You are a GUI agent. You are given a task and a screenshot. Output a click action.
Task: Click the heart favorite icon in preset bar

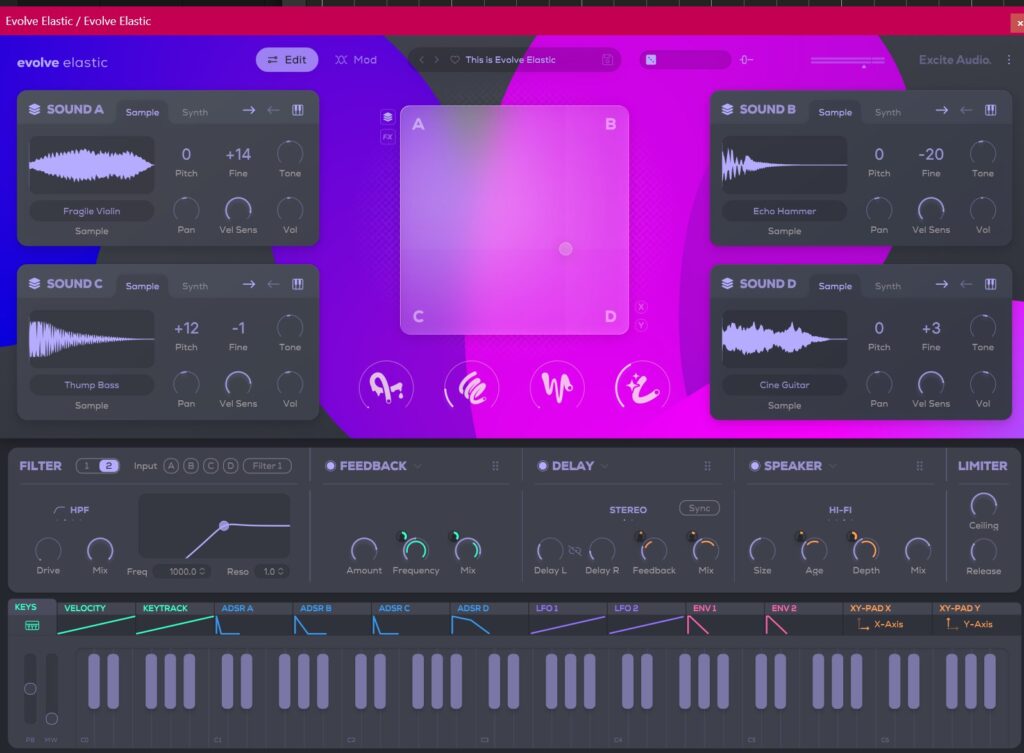[455, 60]
